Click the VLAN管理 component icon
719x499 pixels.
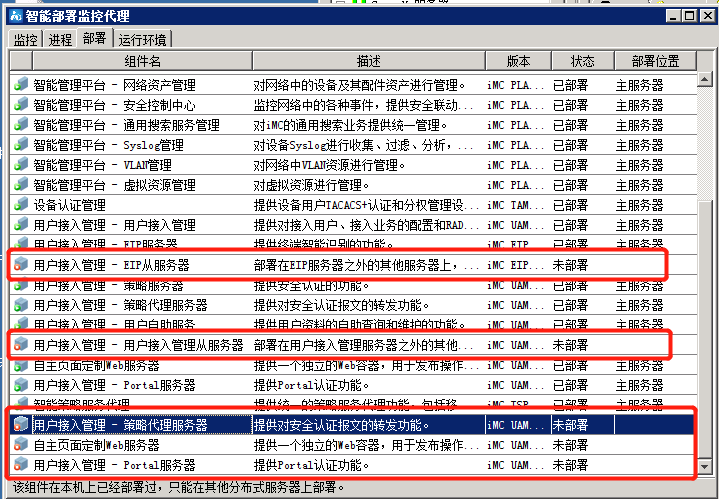pos(21,165)
